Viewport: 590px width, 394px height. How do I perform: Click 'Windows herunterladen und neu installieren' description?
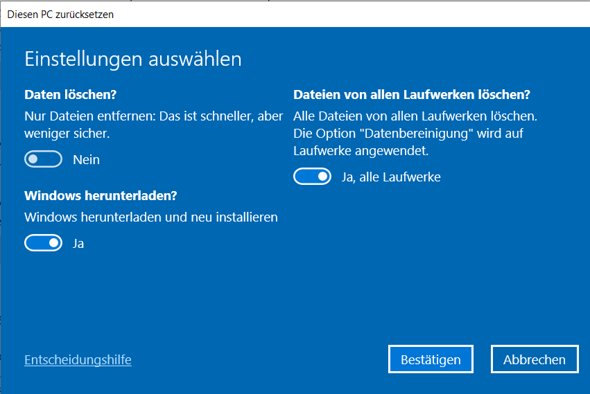coord(151,217)
